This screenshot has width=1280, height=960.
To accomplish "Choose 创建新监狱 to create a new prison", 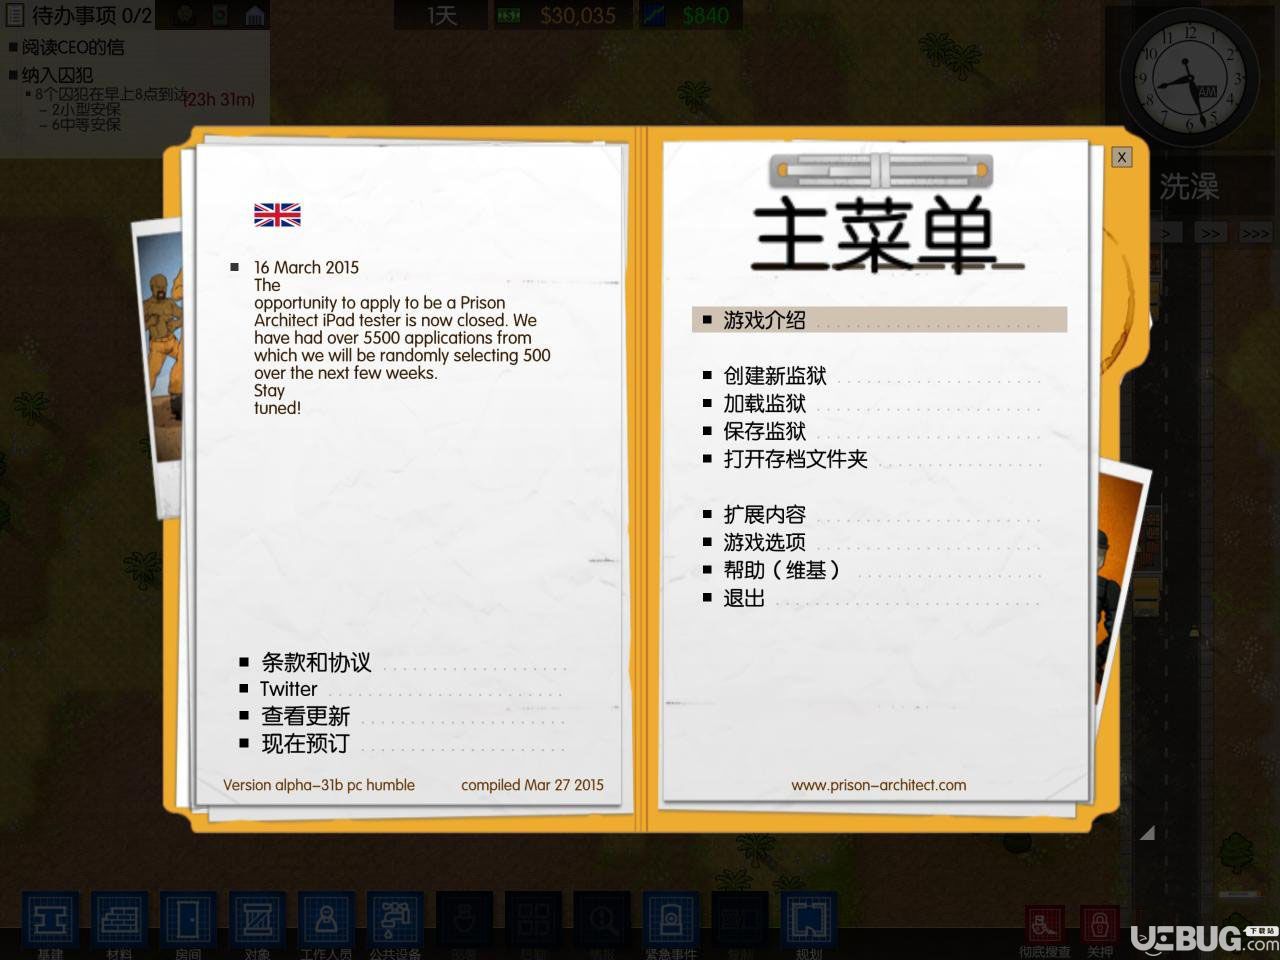I will [775, 376].
